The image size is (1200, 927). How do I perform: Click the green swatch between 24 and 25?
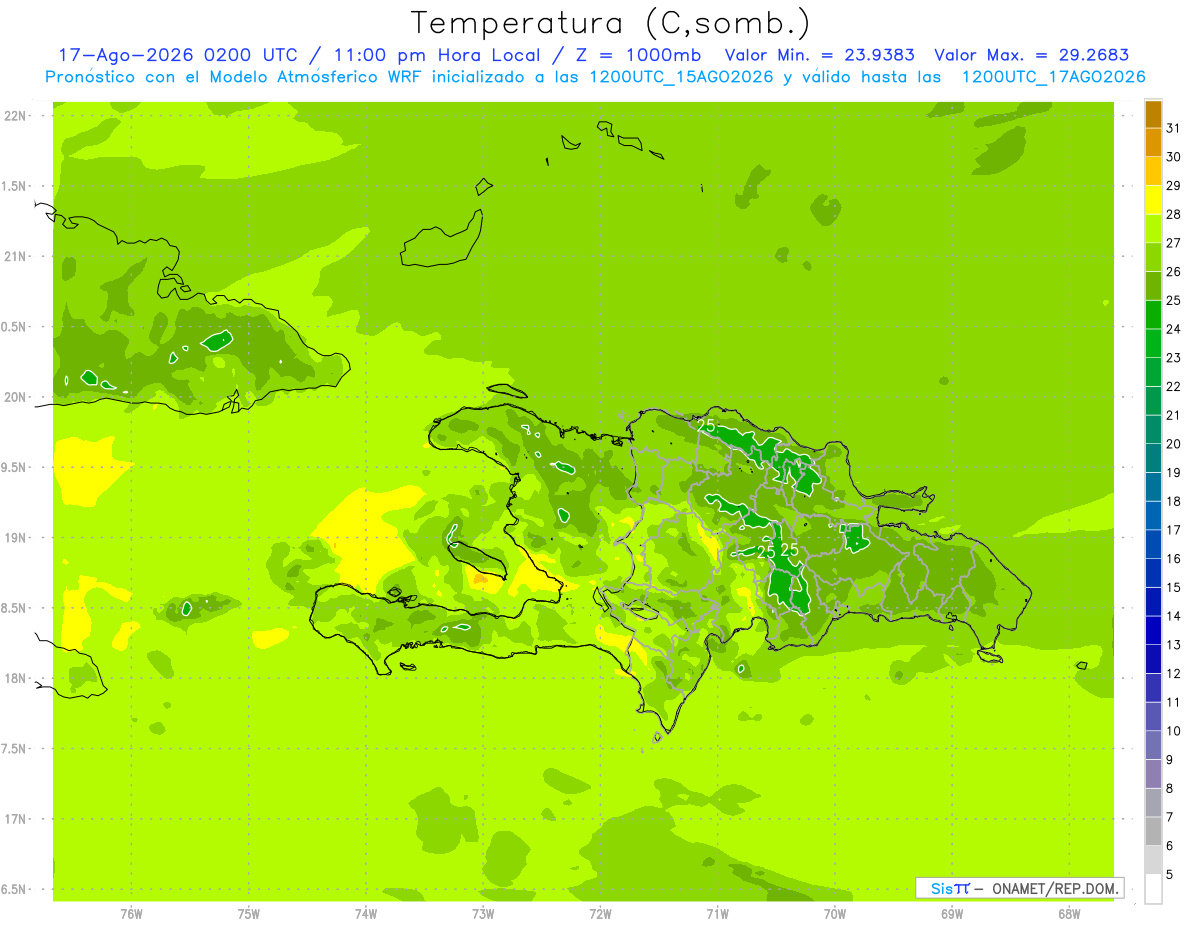click(x=1153, y=315)
